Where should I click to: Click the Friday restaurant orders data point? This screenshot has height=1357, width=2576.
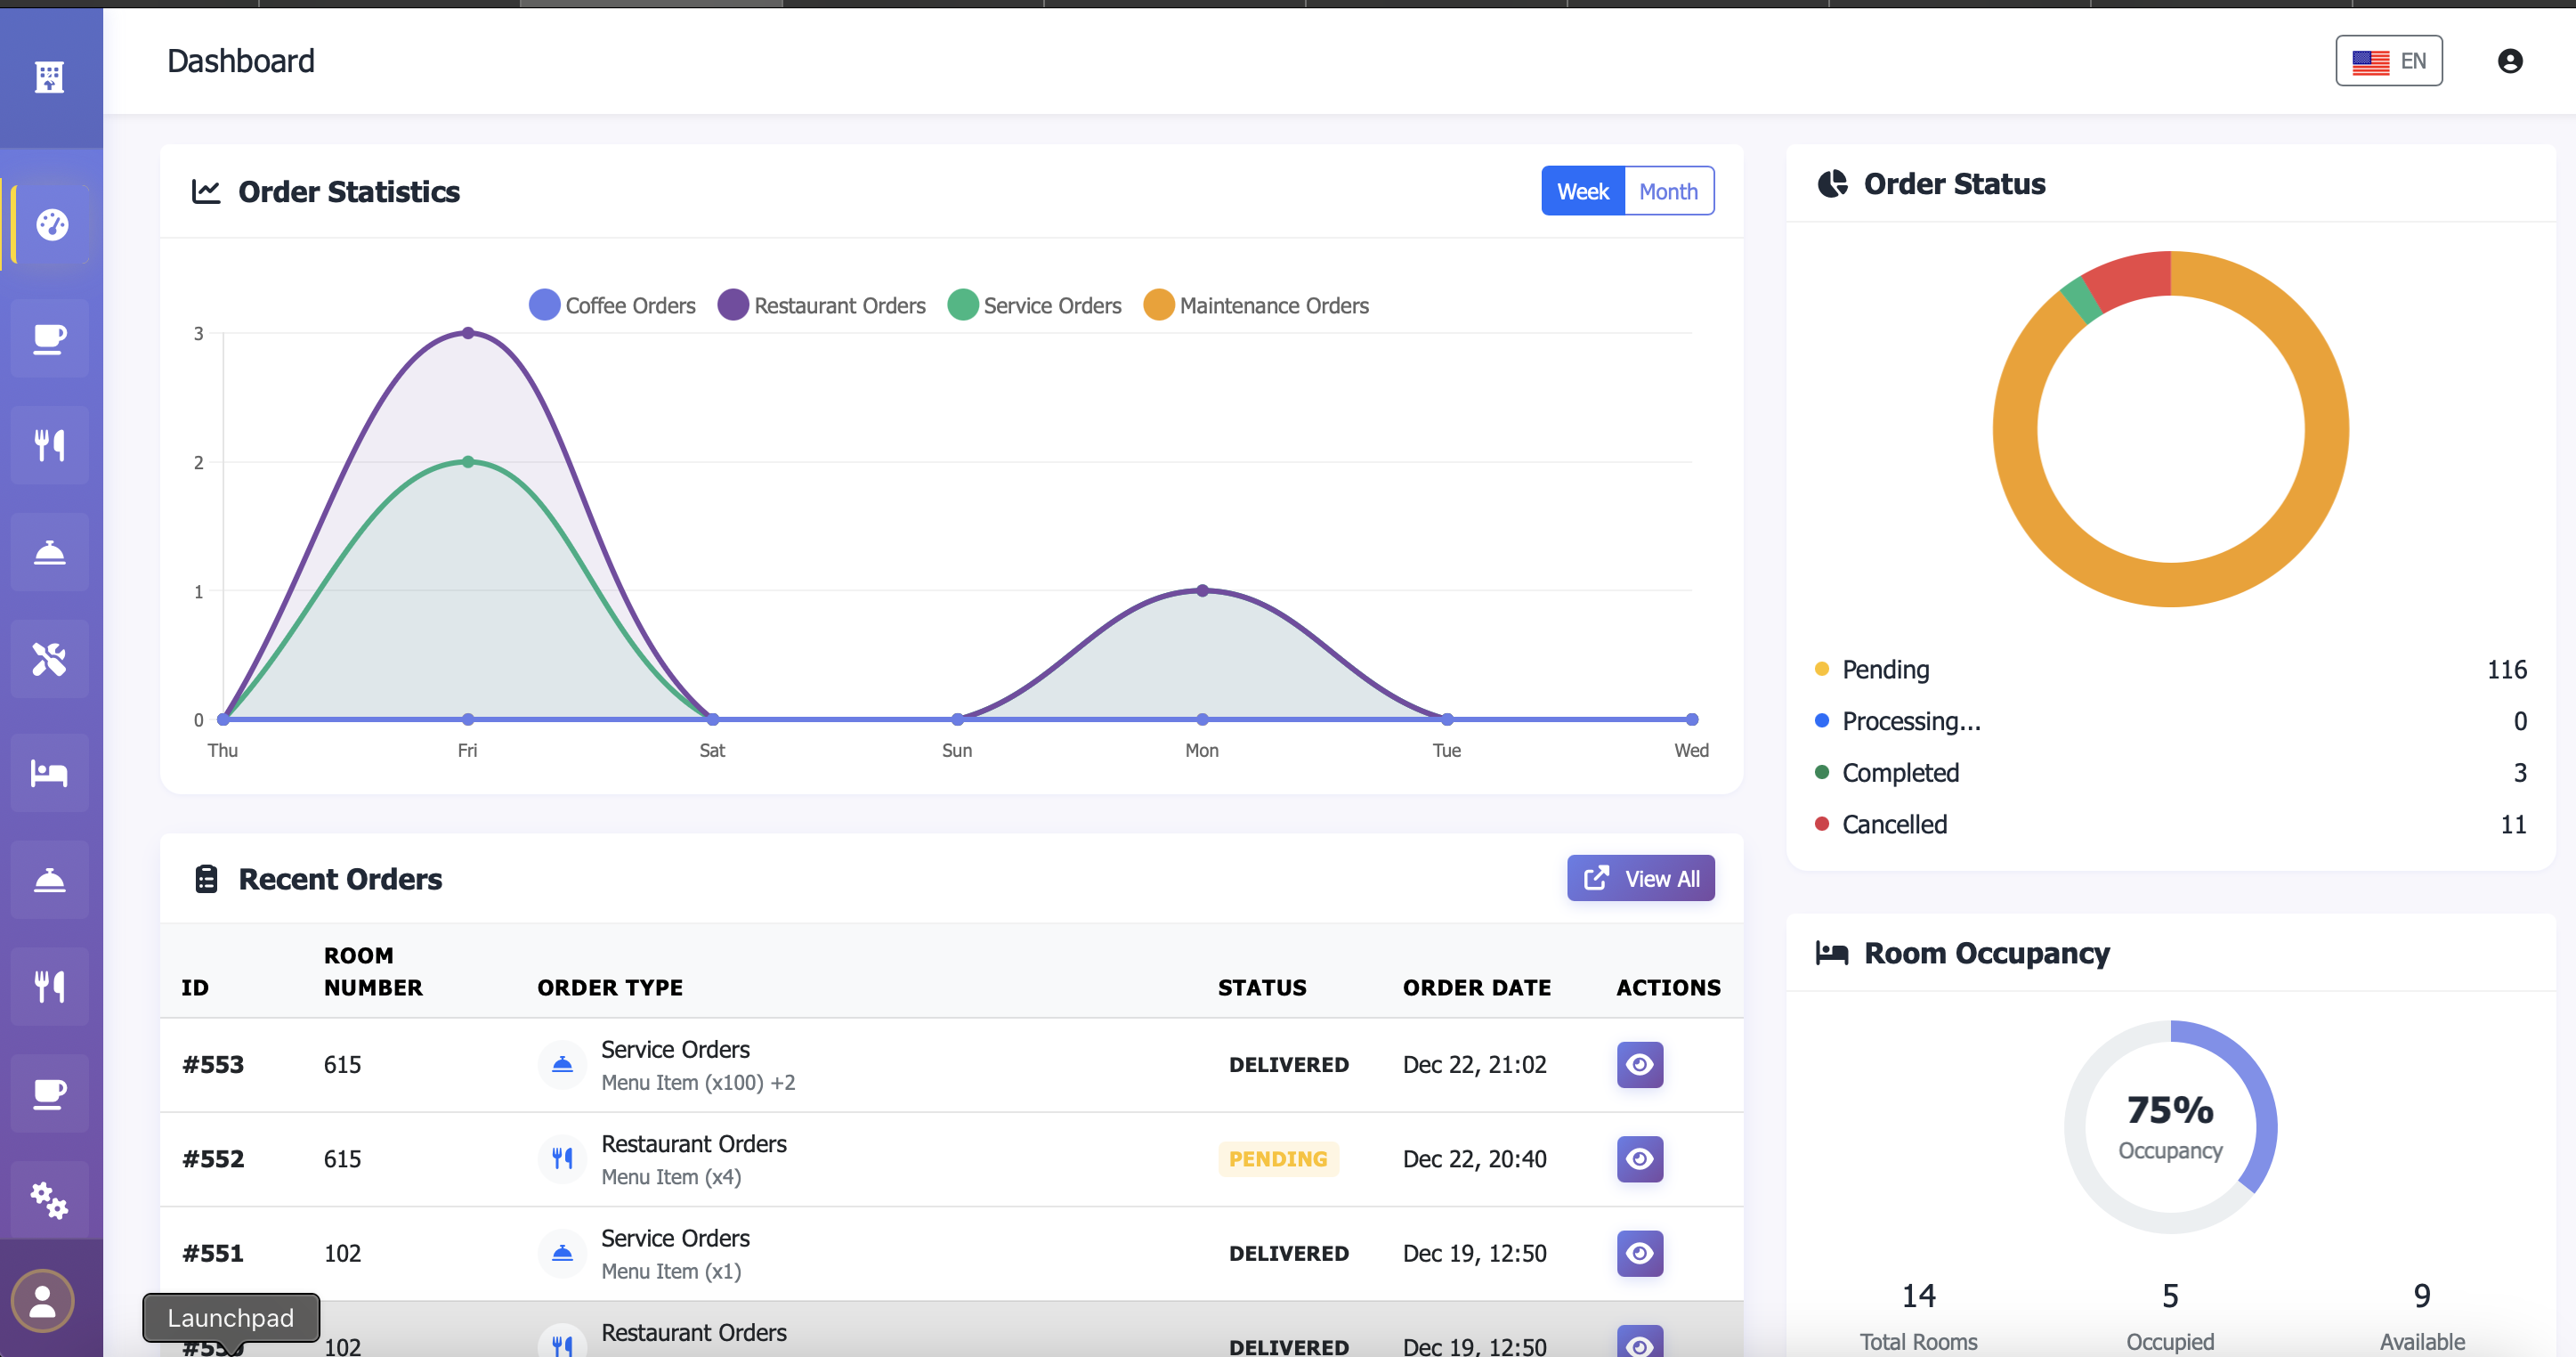pyautogui.click(x=468, y=333)
